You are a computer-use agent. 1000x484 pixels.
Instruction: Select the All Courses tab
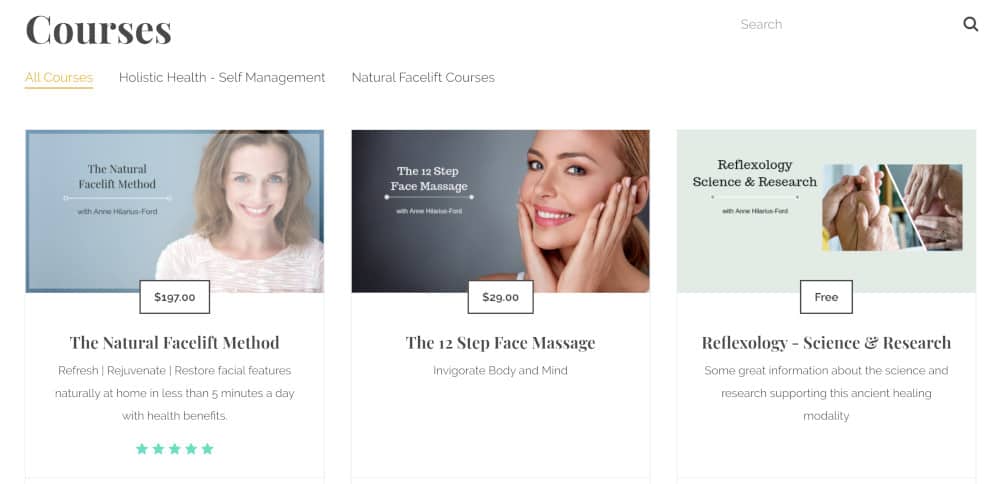(x=59, y=78)
